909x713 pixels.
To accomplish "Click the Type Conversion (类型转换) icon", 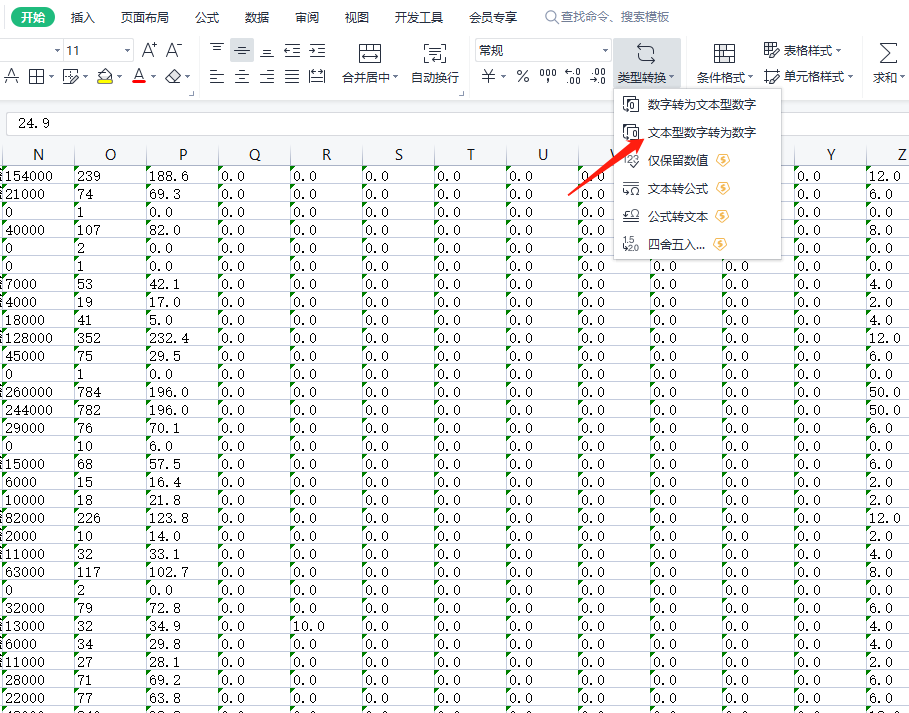I will tap(646, 53).
